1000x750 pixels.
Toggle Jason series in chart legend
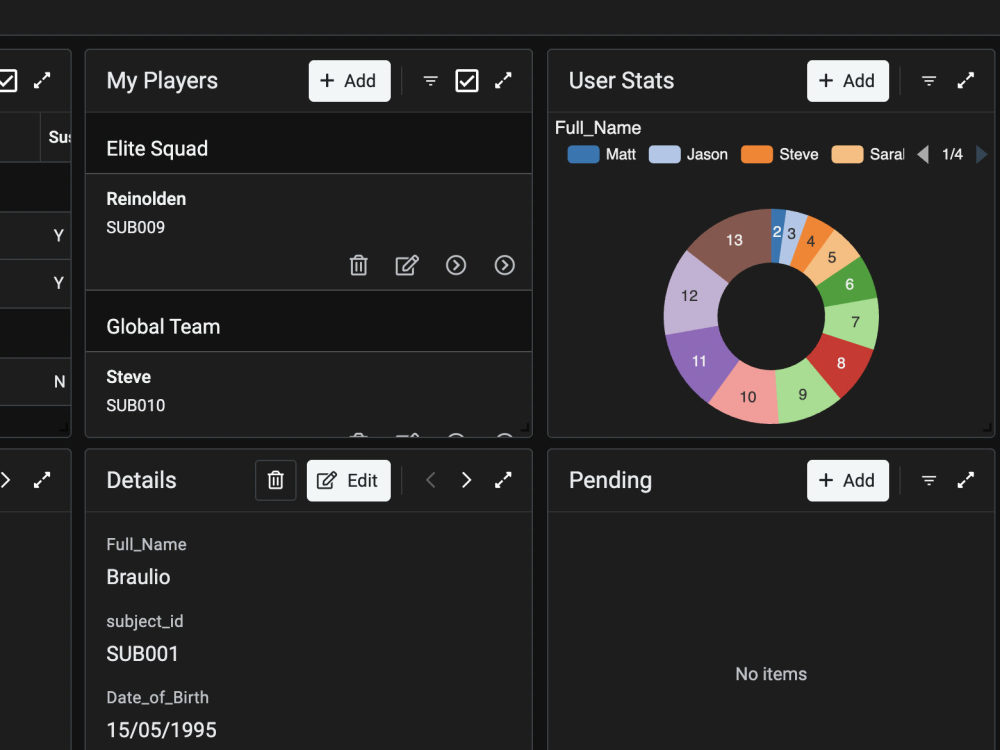[688, 154]
